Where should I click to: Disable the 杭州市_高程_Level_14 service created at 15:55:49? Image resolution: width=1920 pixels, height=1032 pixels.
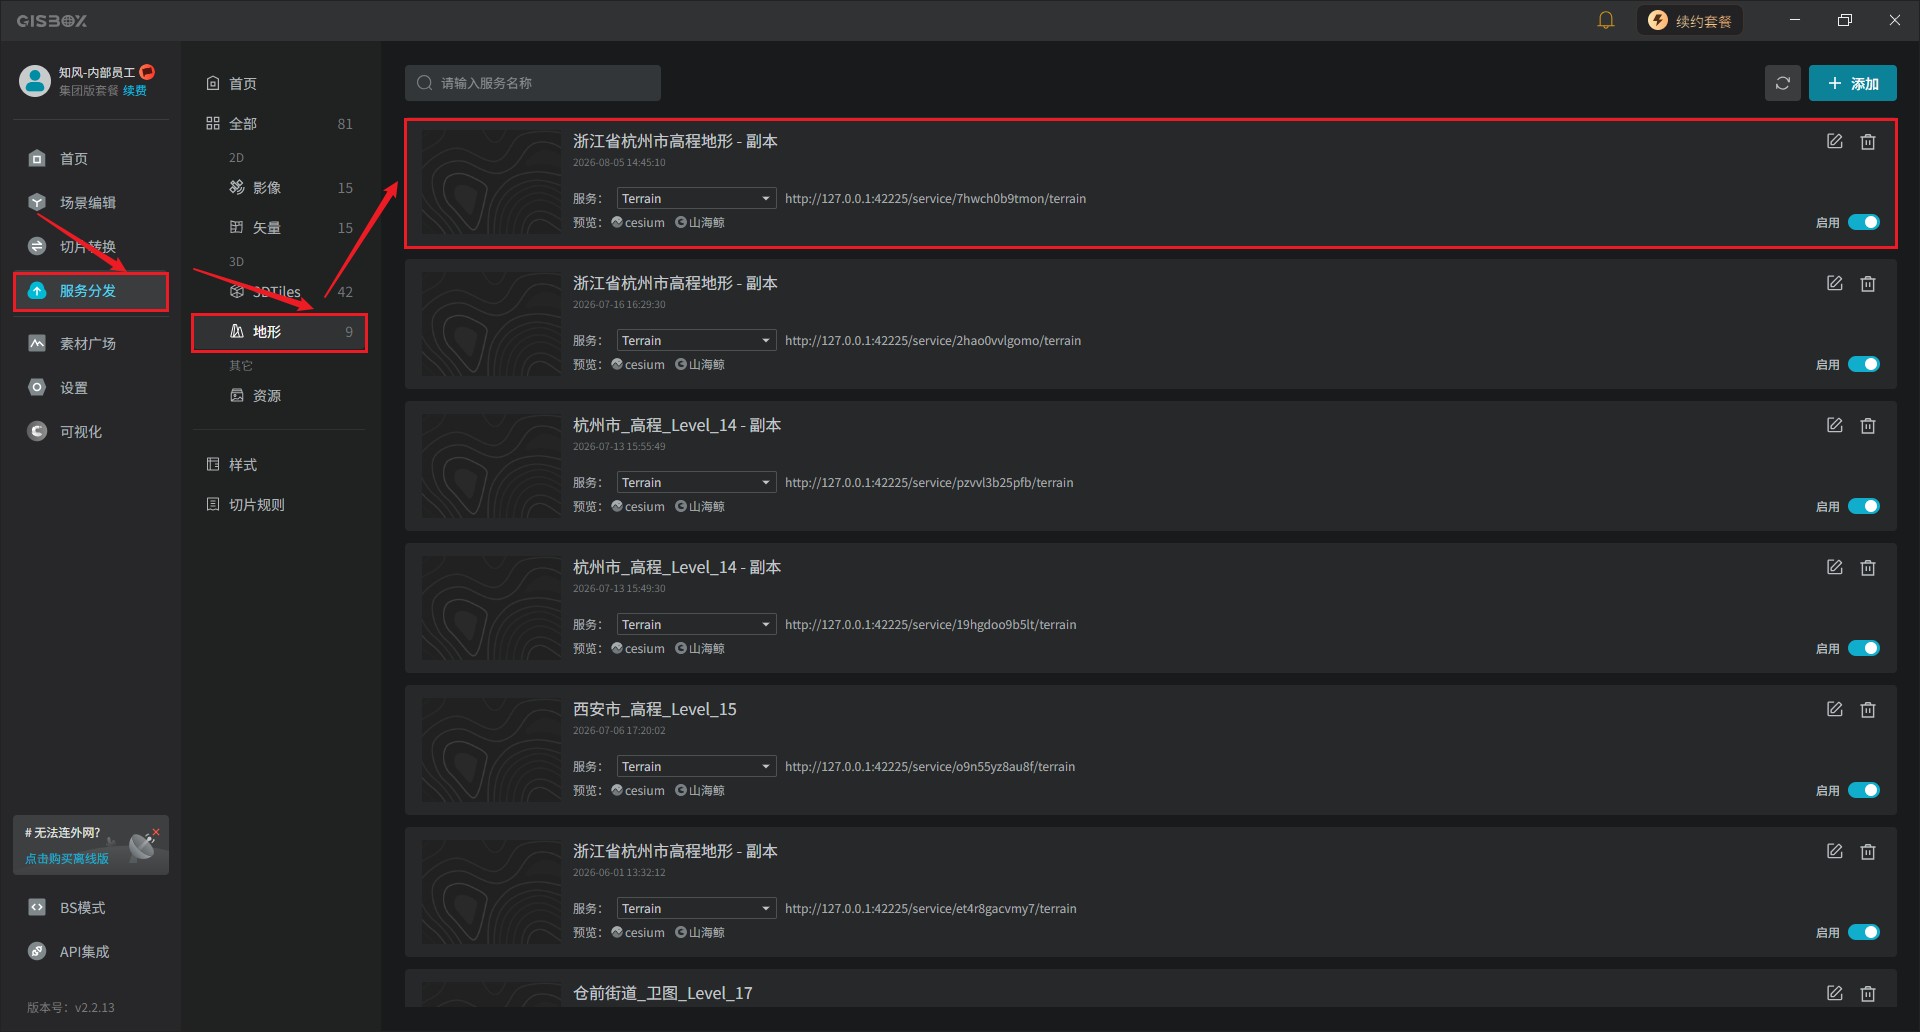[x=1863, y=506]
